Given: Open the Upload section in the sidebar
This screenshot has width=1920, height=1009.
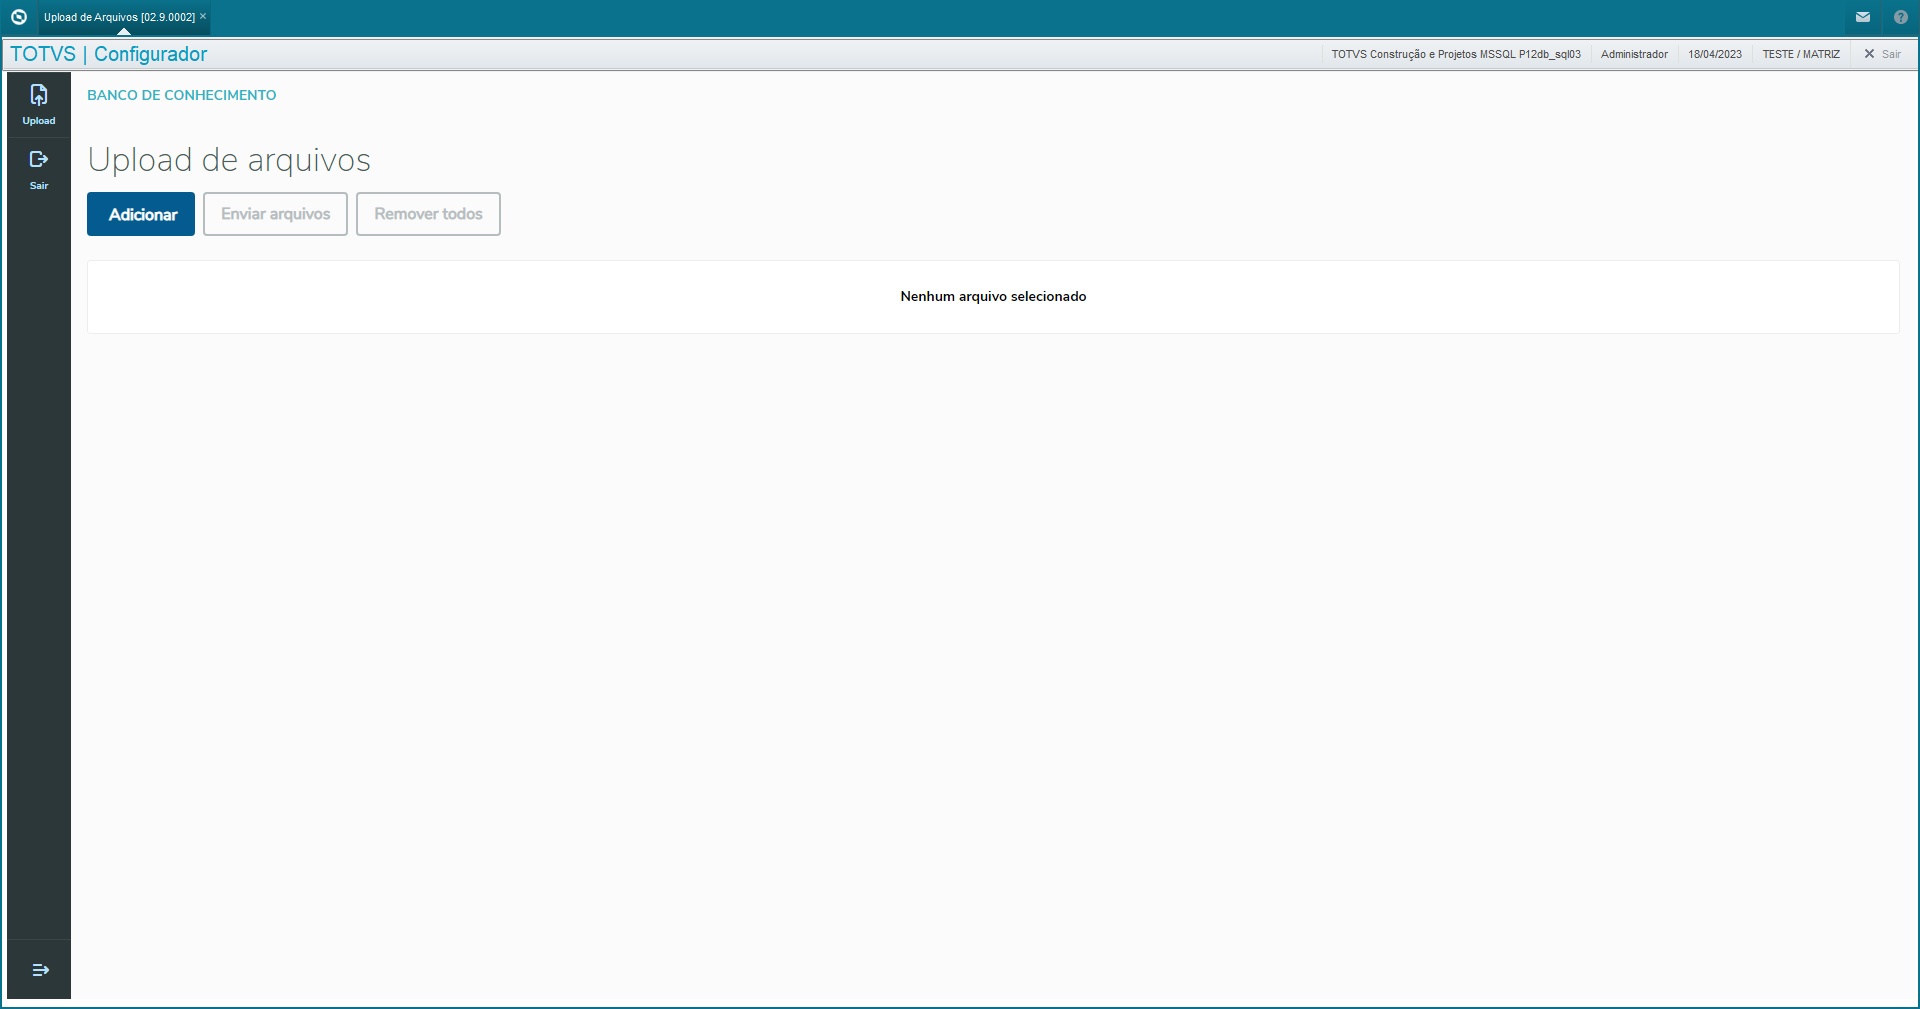Looking at the screenshot, I should point(39,105).
